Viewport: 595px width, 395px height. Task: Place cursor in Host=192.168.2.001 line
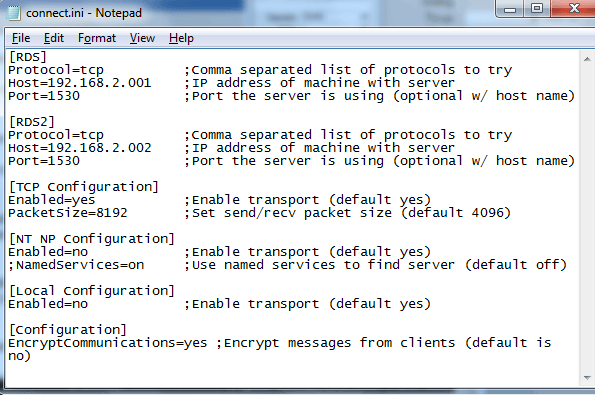click(x=80, y=83)
